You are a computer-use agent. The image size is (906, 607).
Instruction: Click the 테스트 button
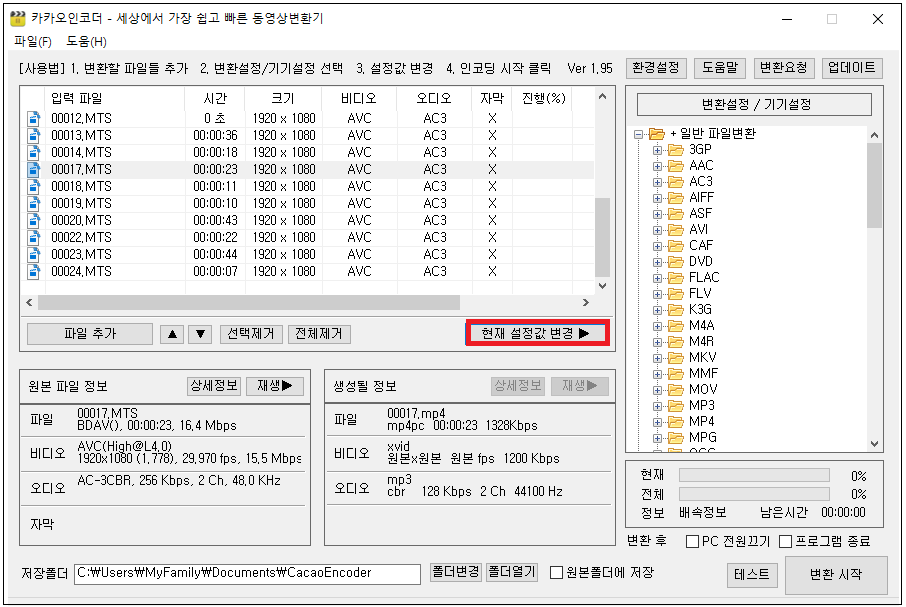[x=752, y=575]
